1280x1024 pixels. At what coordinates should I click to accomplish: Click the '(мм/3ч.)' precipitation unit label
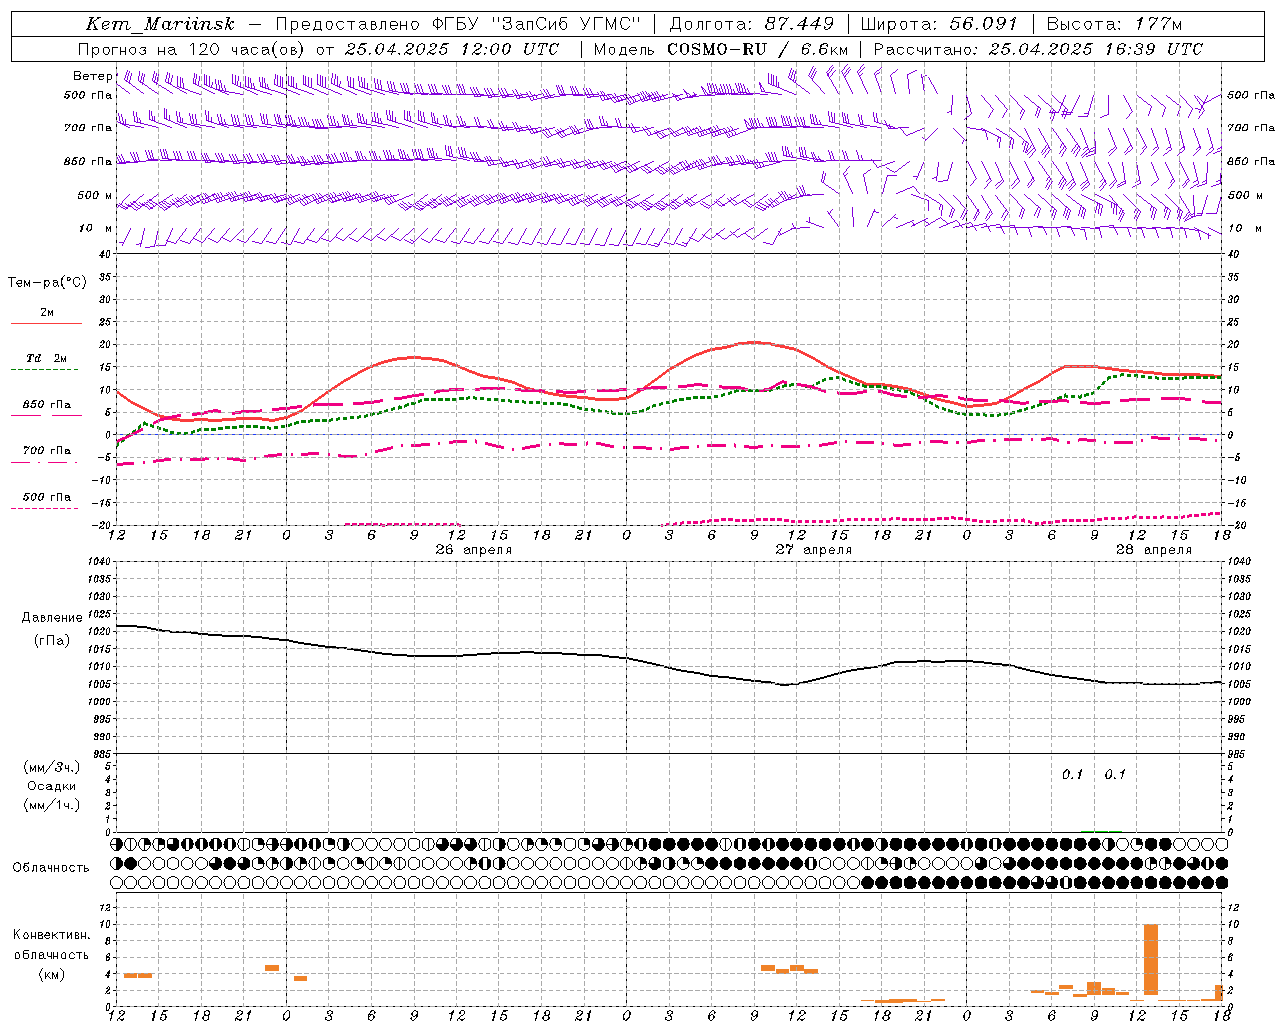[51, 767]
